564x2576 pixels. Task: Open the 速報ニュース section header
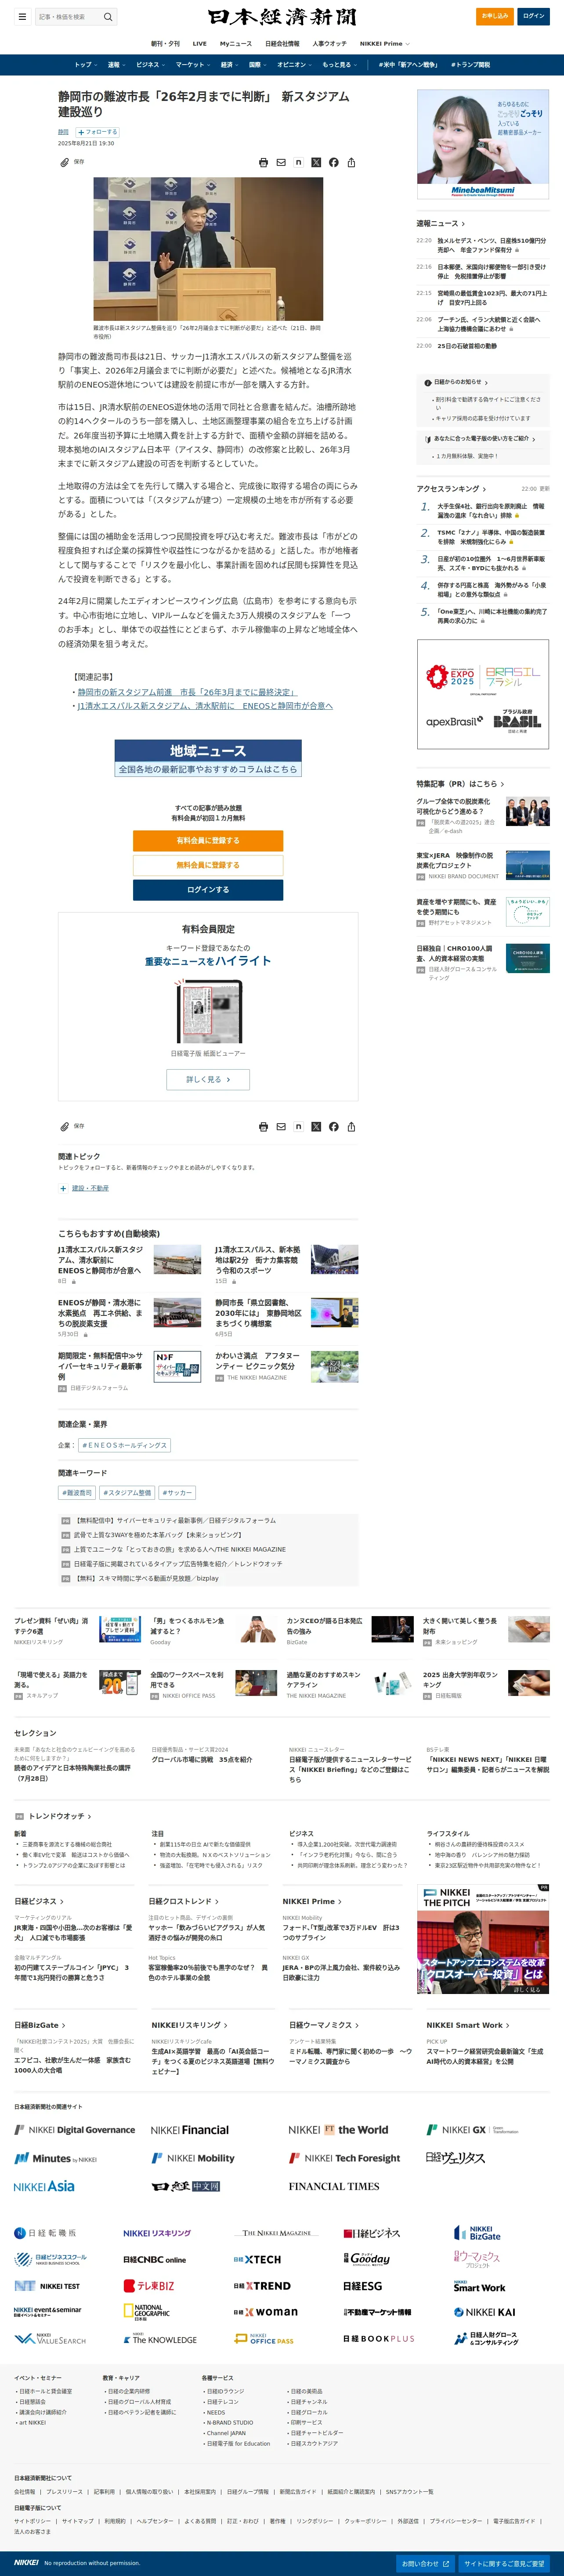click(441, 223)
